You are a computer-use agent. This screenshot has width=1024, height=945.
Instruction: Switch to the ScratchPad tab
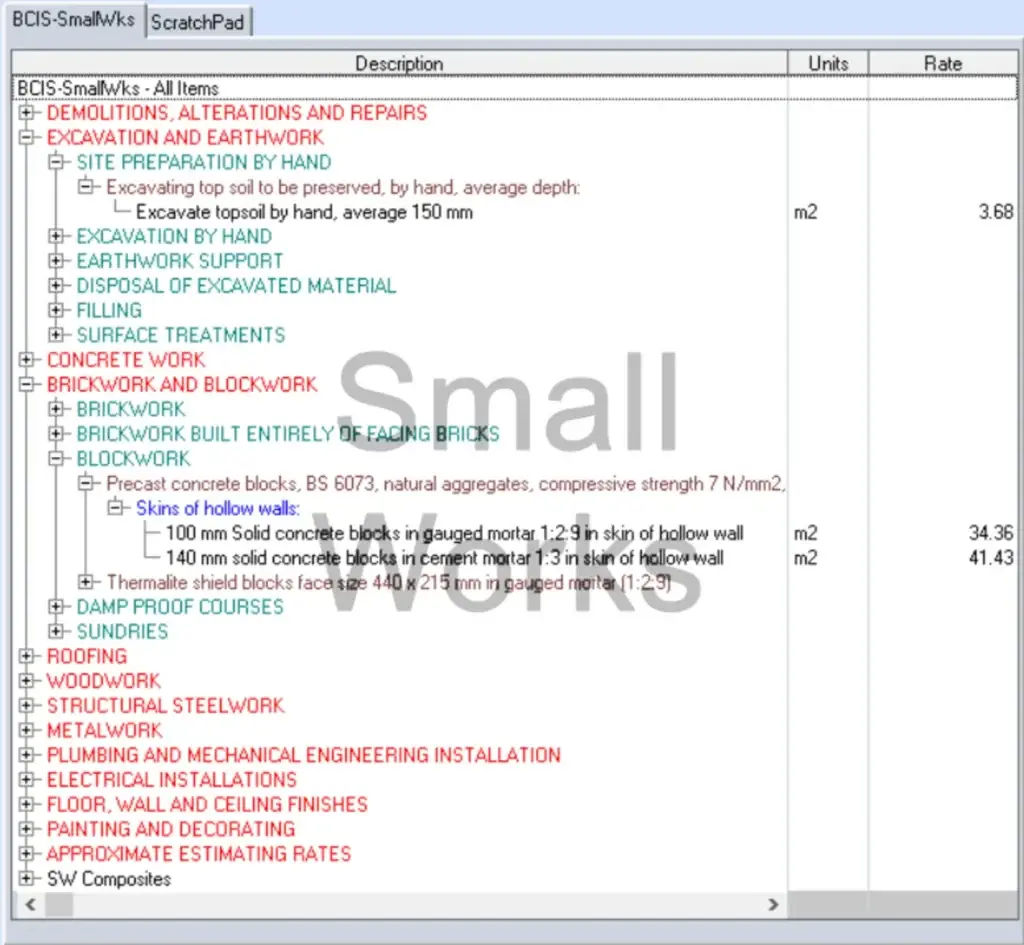(197, 22)
